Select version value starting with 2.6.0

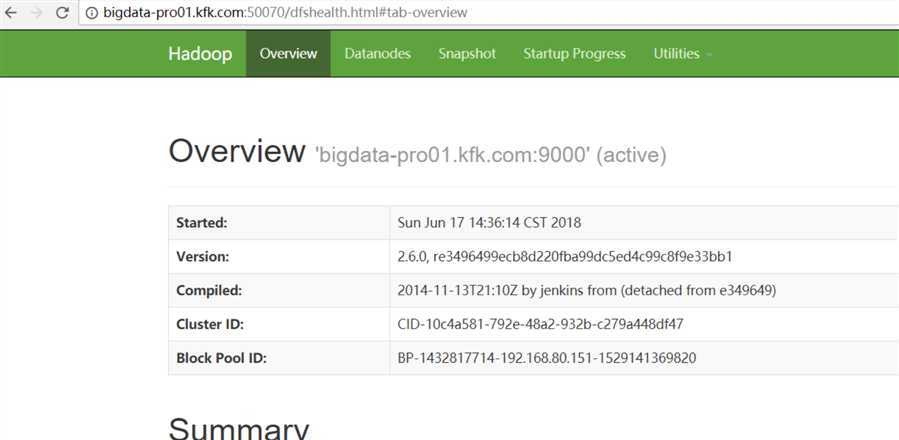click(x=565, y=256)
